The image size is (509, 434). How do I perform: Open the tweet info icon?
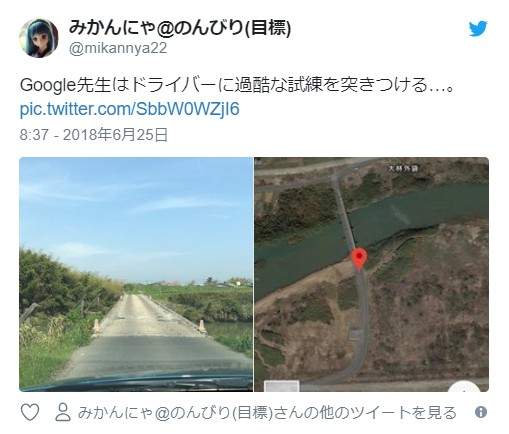click(481, 412)
